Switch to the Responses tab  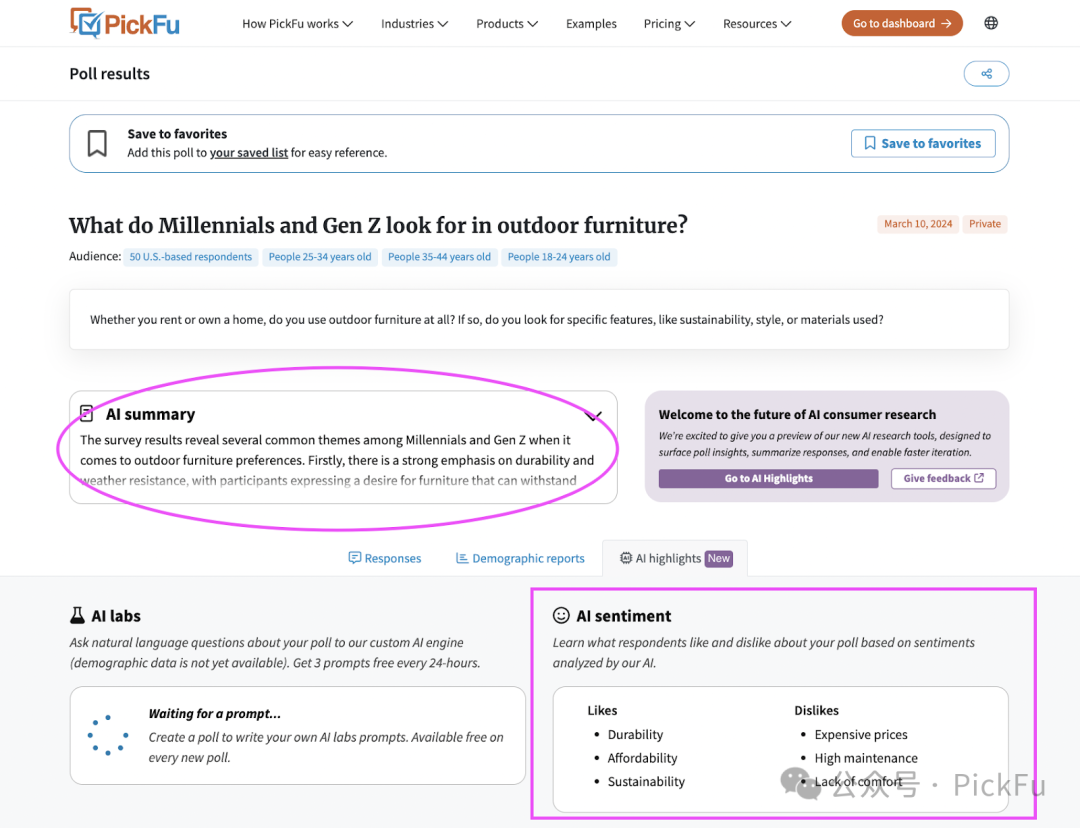click(x=385, y=558)
